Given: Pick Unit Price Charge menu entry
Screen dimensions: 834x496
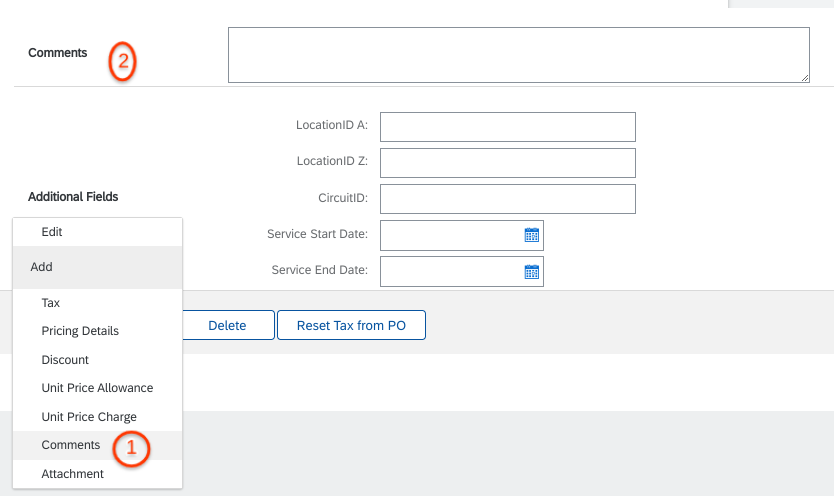Looking at the screenshot, I should click(97, 416).
